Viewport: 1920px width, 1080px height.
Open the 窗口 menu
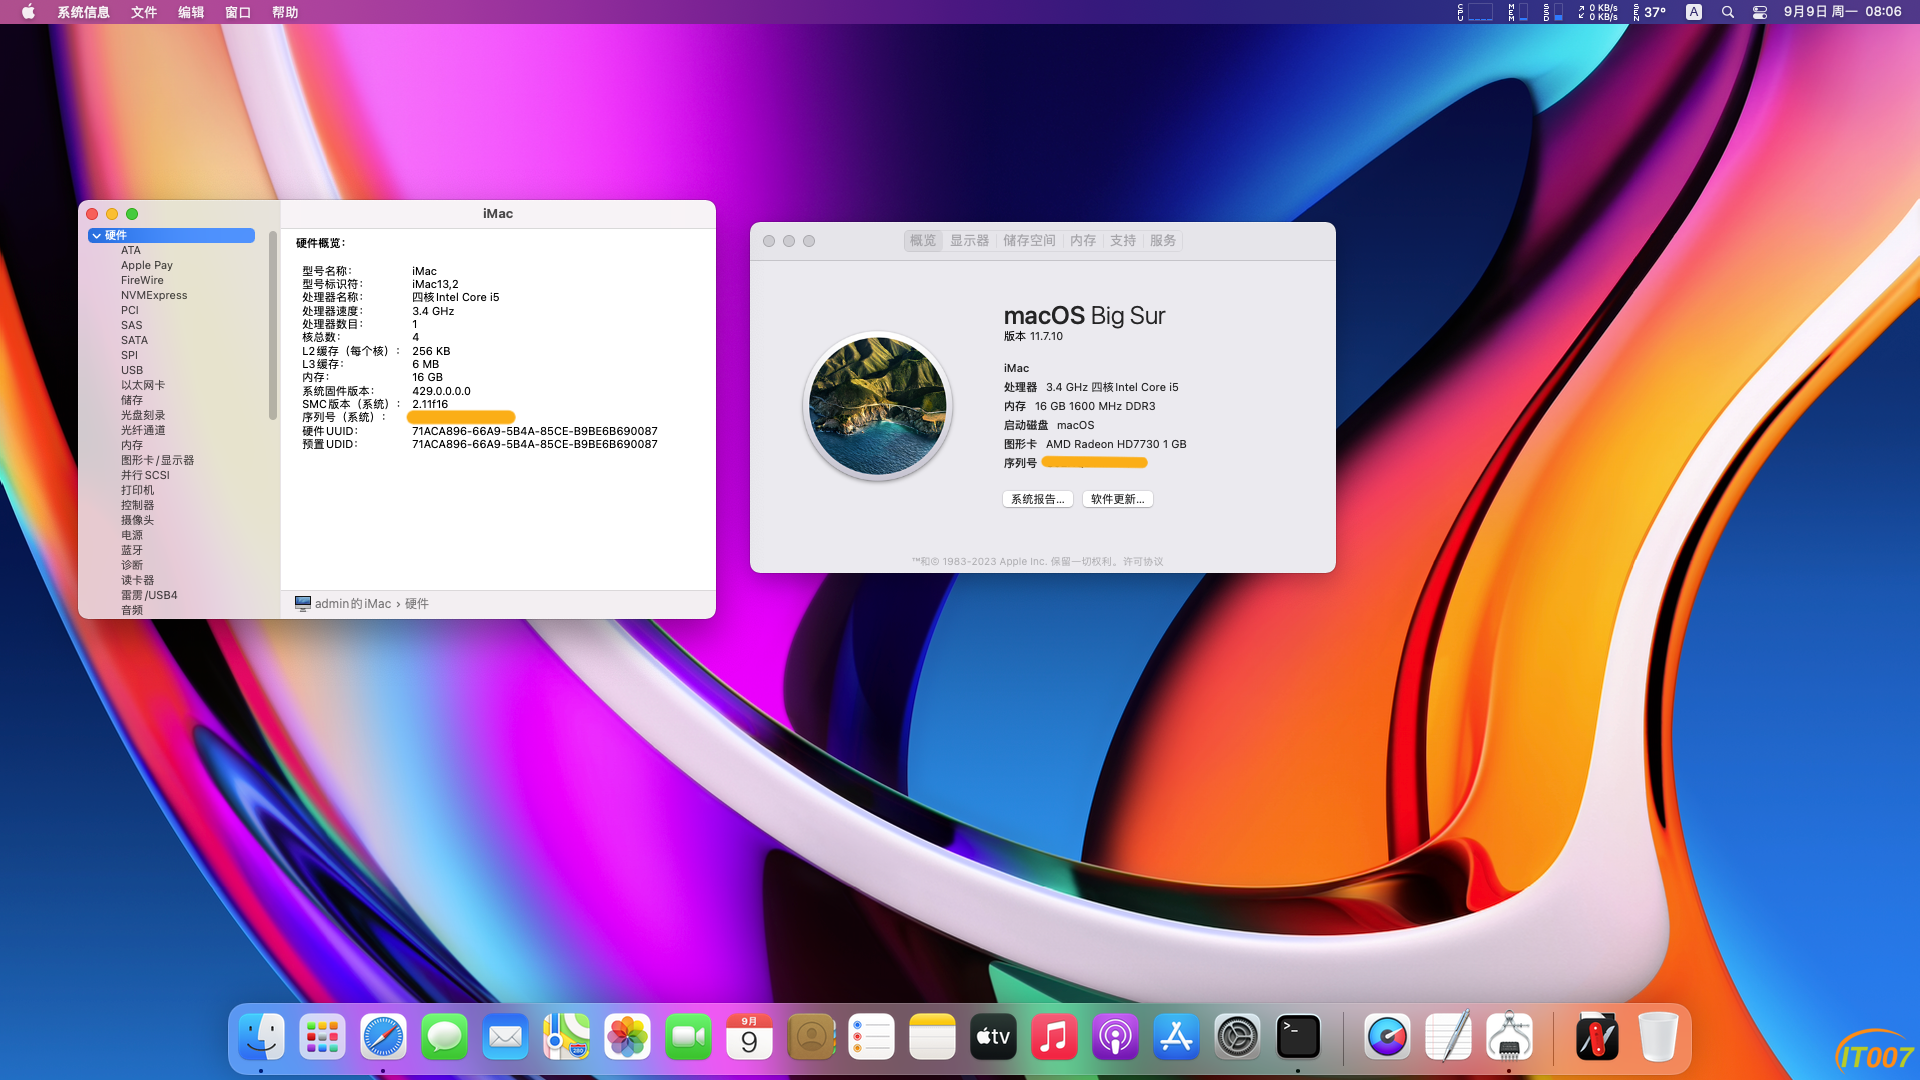[x=238, y=12]
